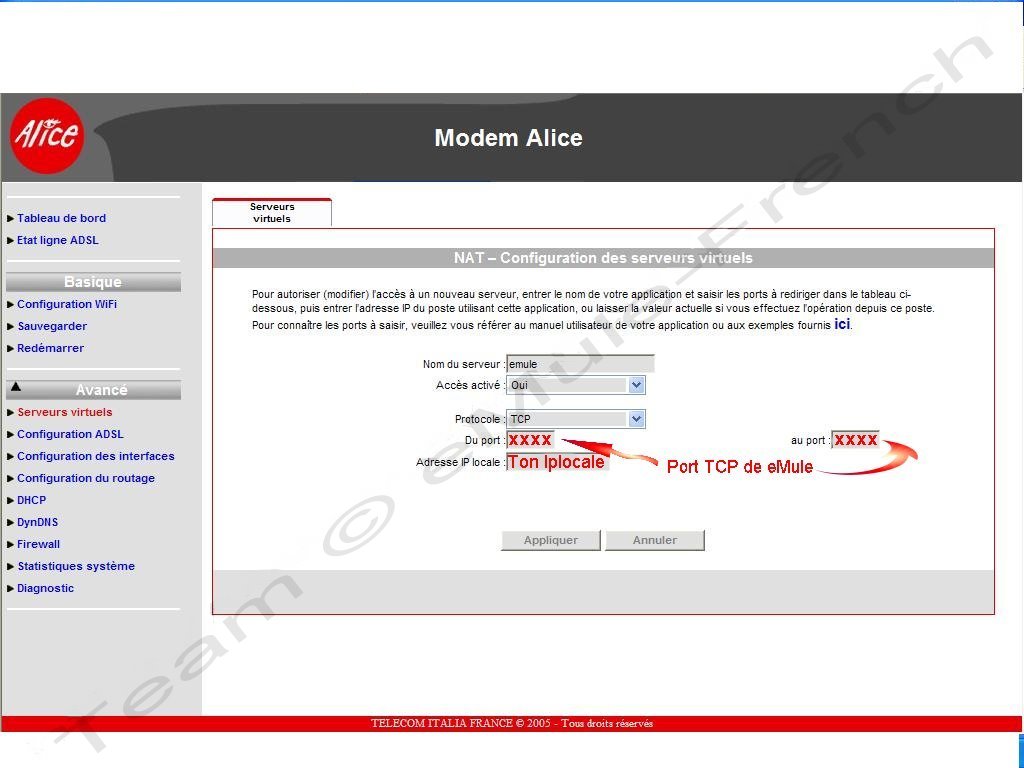Focus the Nom du serveur field
The width and height of the screenshot is (1024, 768).
[x=580, y=364]
